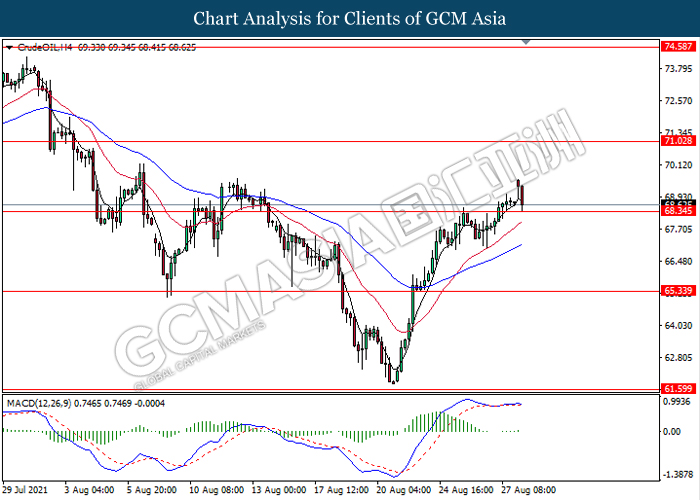Click the 73.795 price axis value
700x500 pixels.
click(x=679, y=69)
